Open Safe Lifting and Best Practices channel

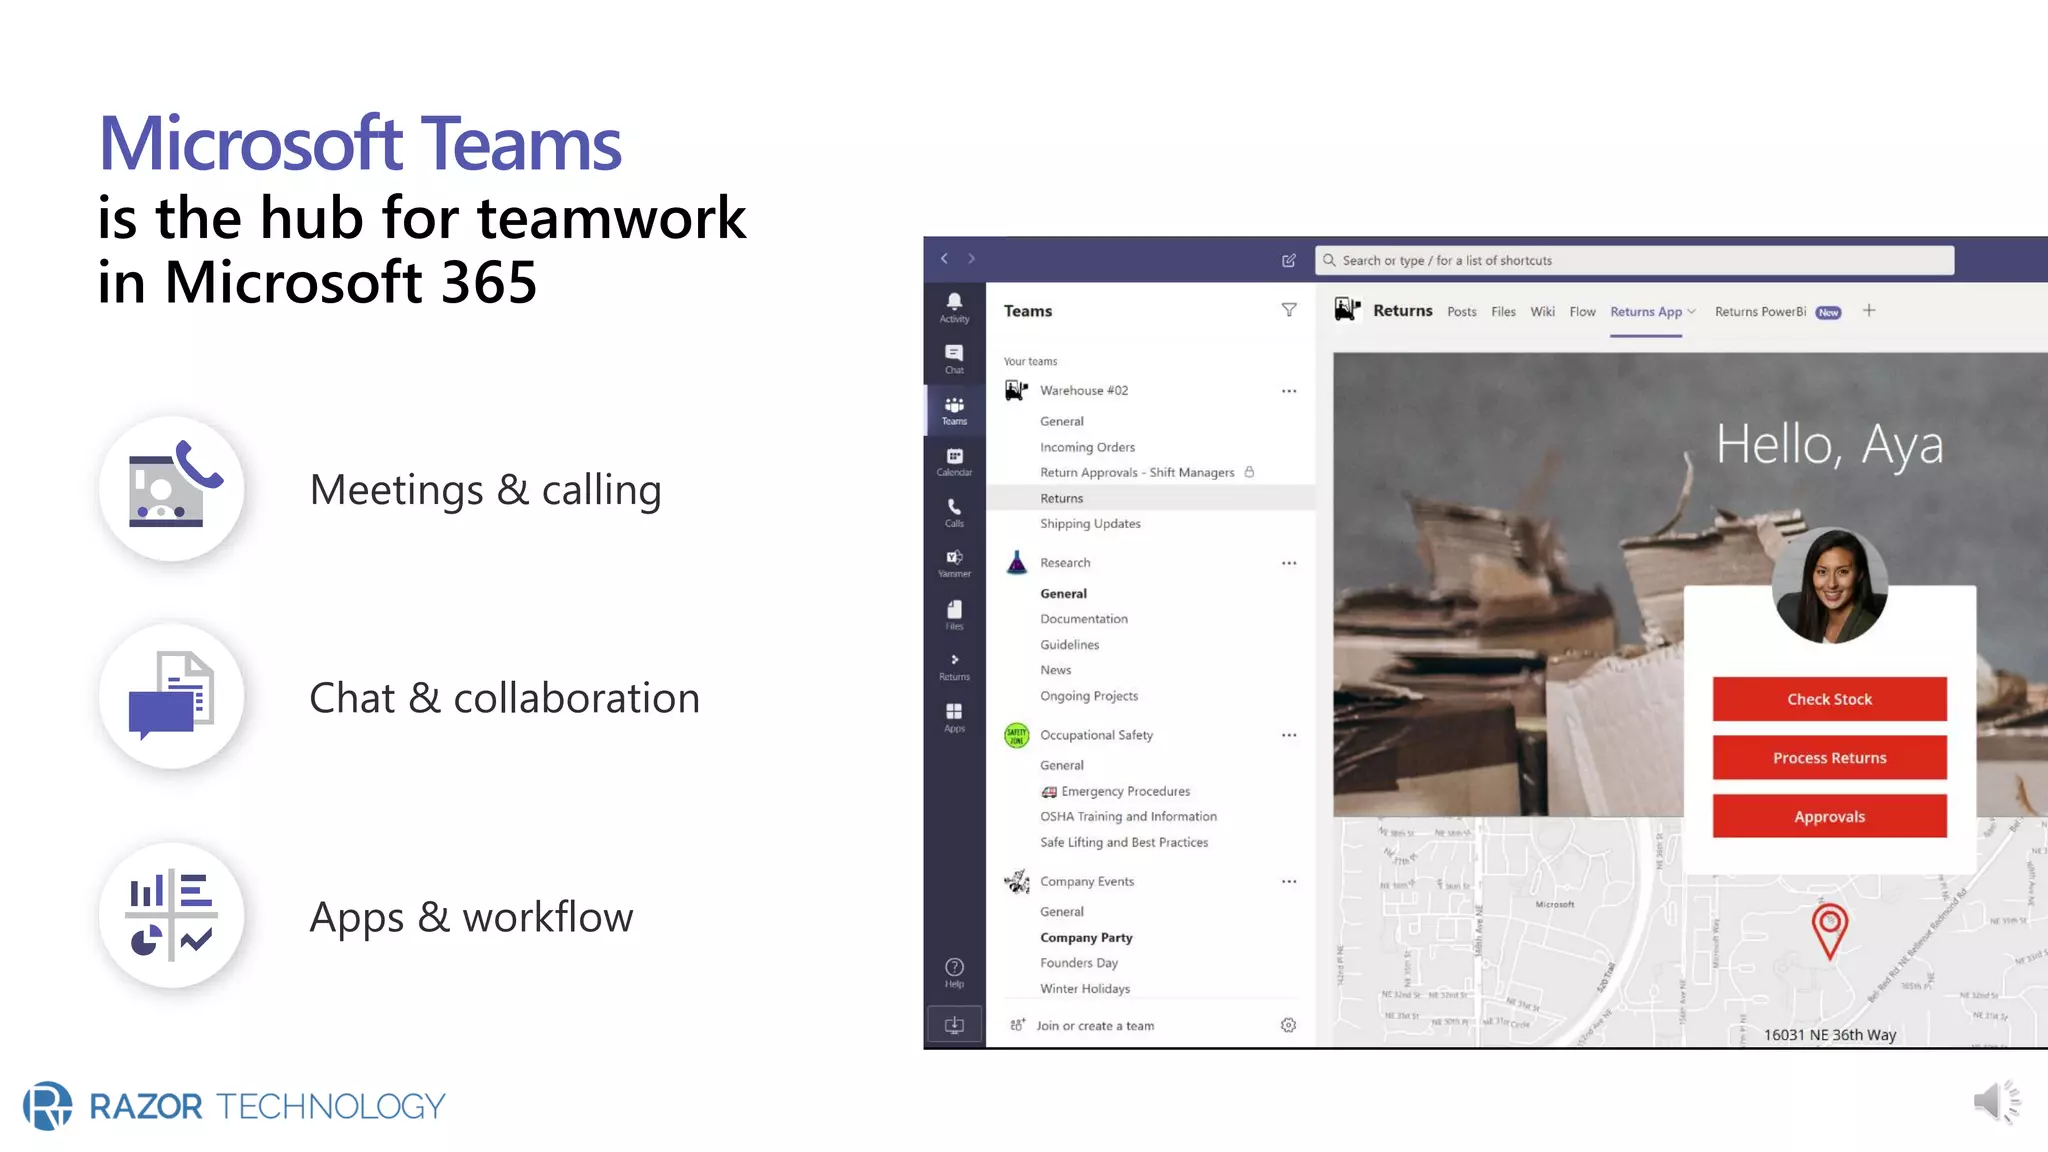pos(1124,843)
